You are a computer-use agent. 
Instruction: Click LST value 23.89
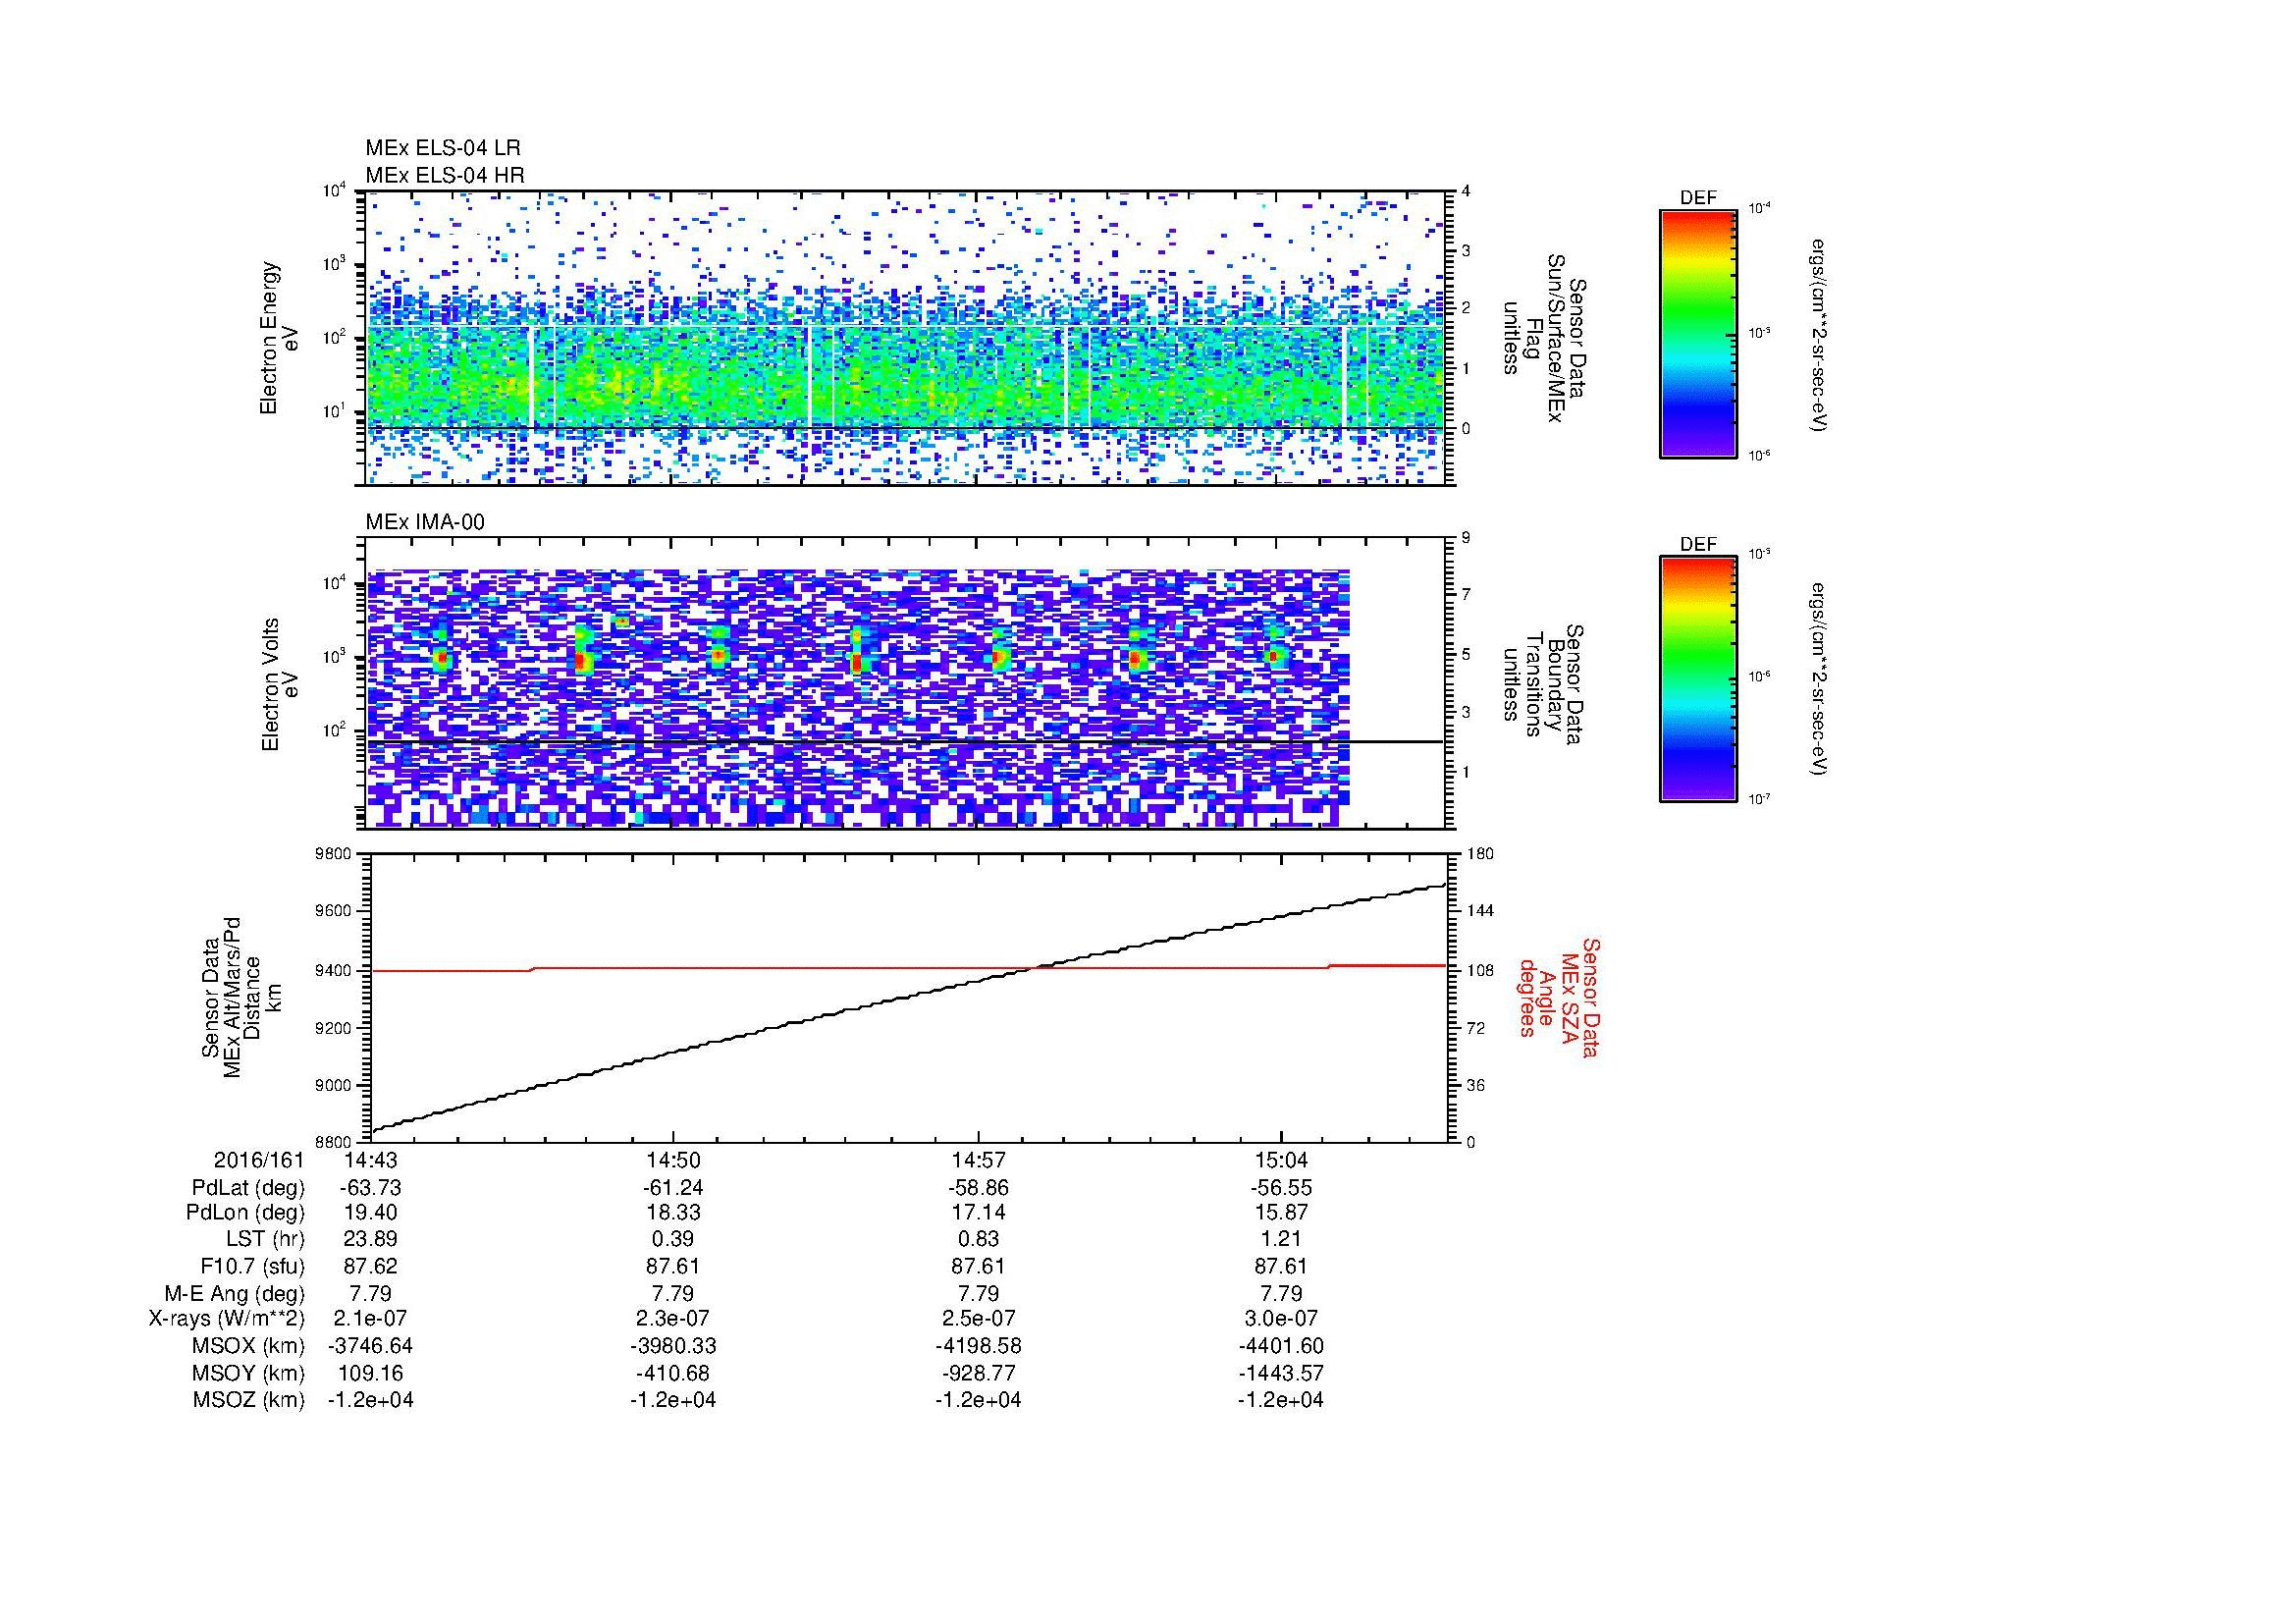point(370,1240)
